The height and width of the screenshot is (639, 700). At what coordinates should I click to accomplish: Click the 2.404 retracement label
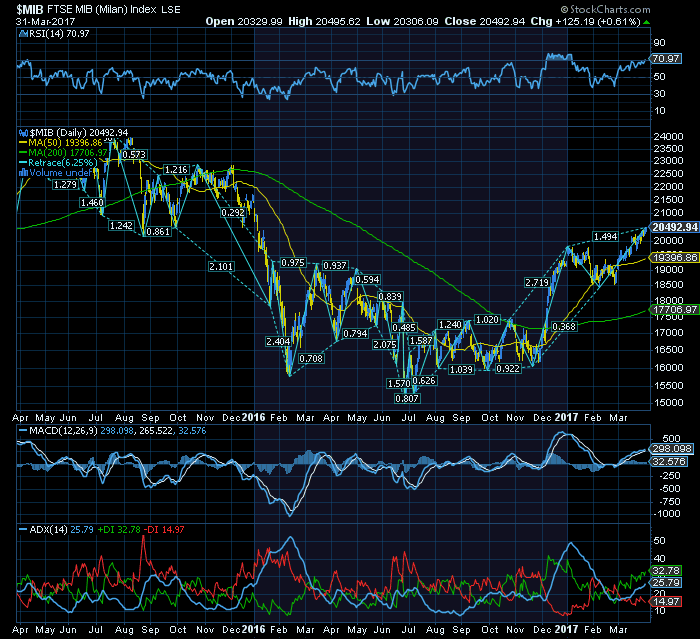(278, 342)
